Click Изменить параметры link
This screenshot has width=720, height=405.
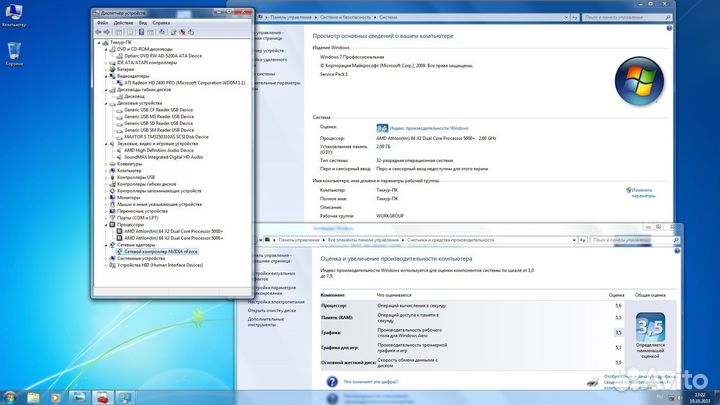point(643,193)
